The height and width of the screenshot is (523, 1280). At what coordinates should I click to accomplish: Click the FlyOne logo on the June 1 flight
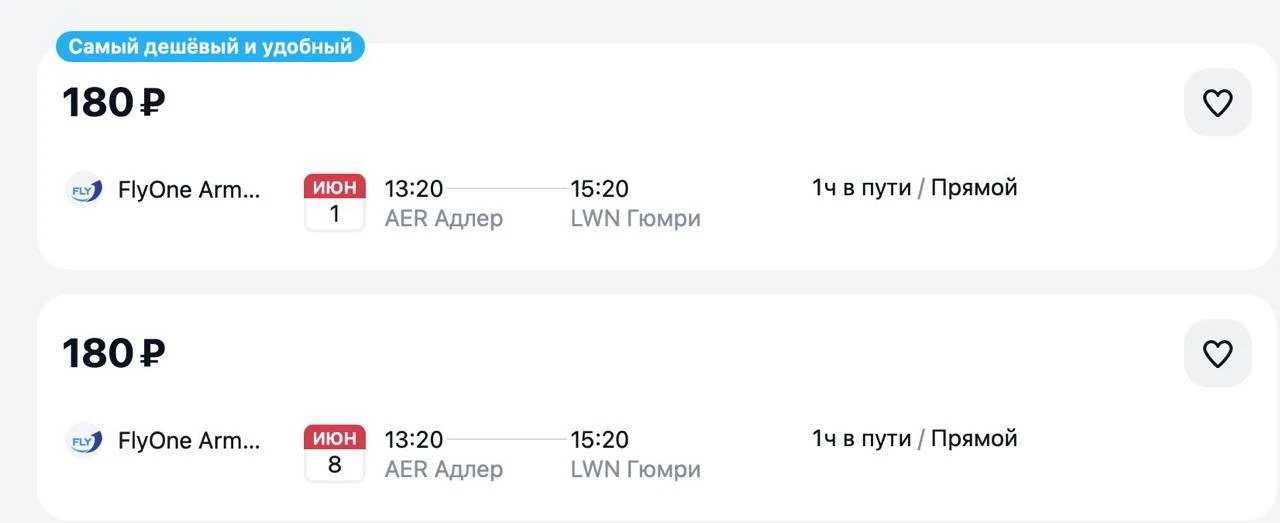[x=84, y=189]
